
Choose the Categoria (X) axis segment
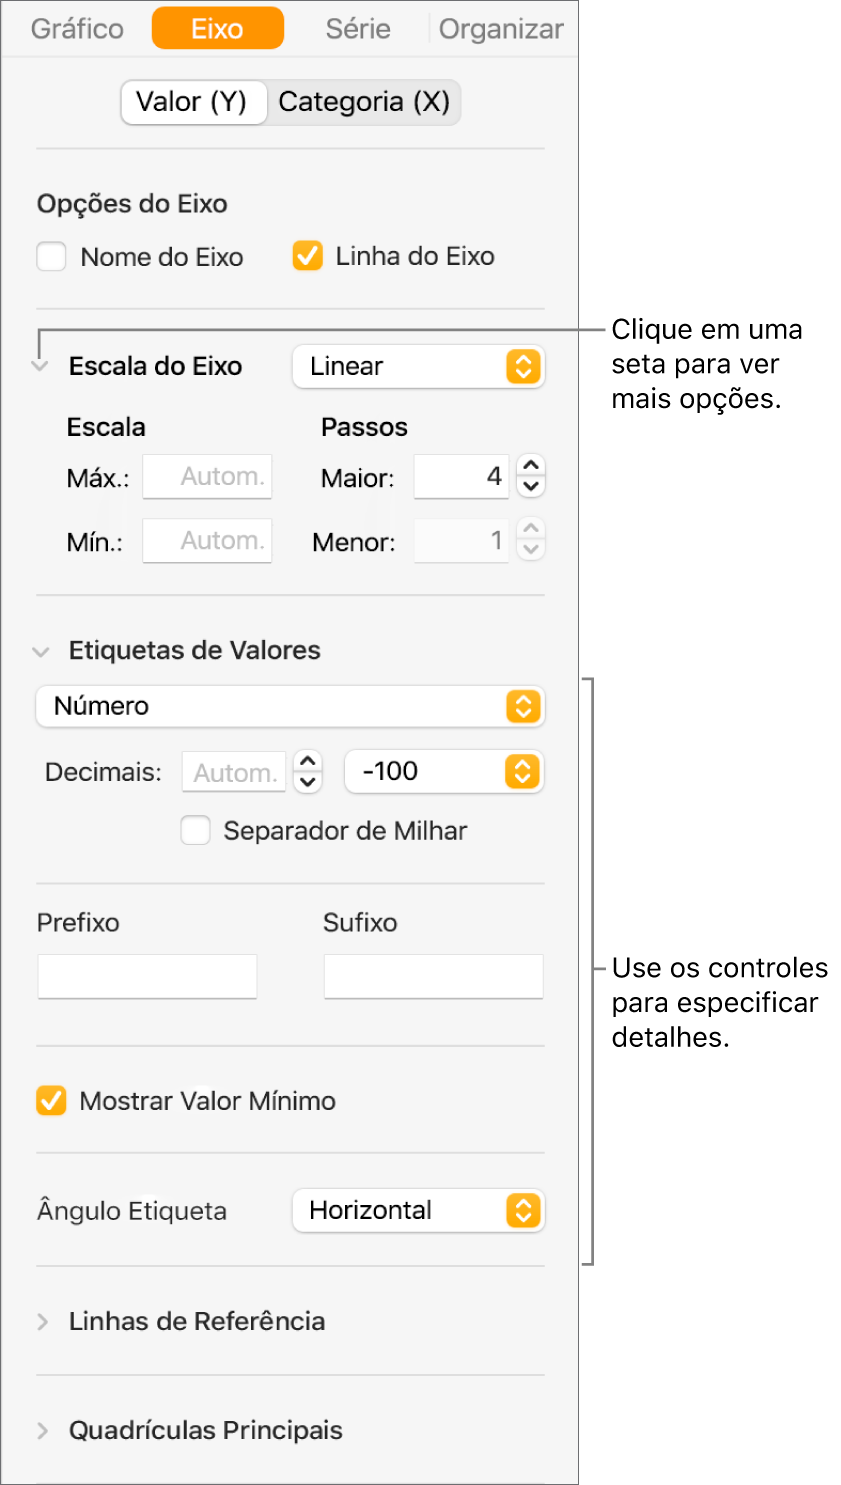pyautogui.click(x=364, y=102)
